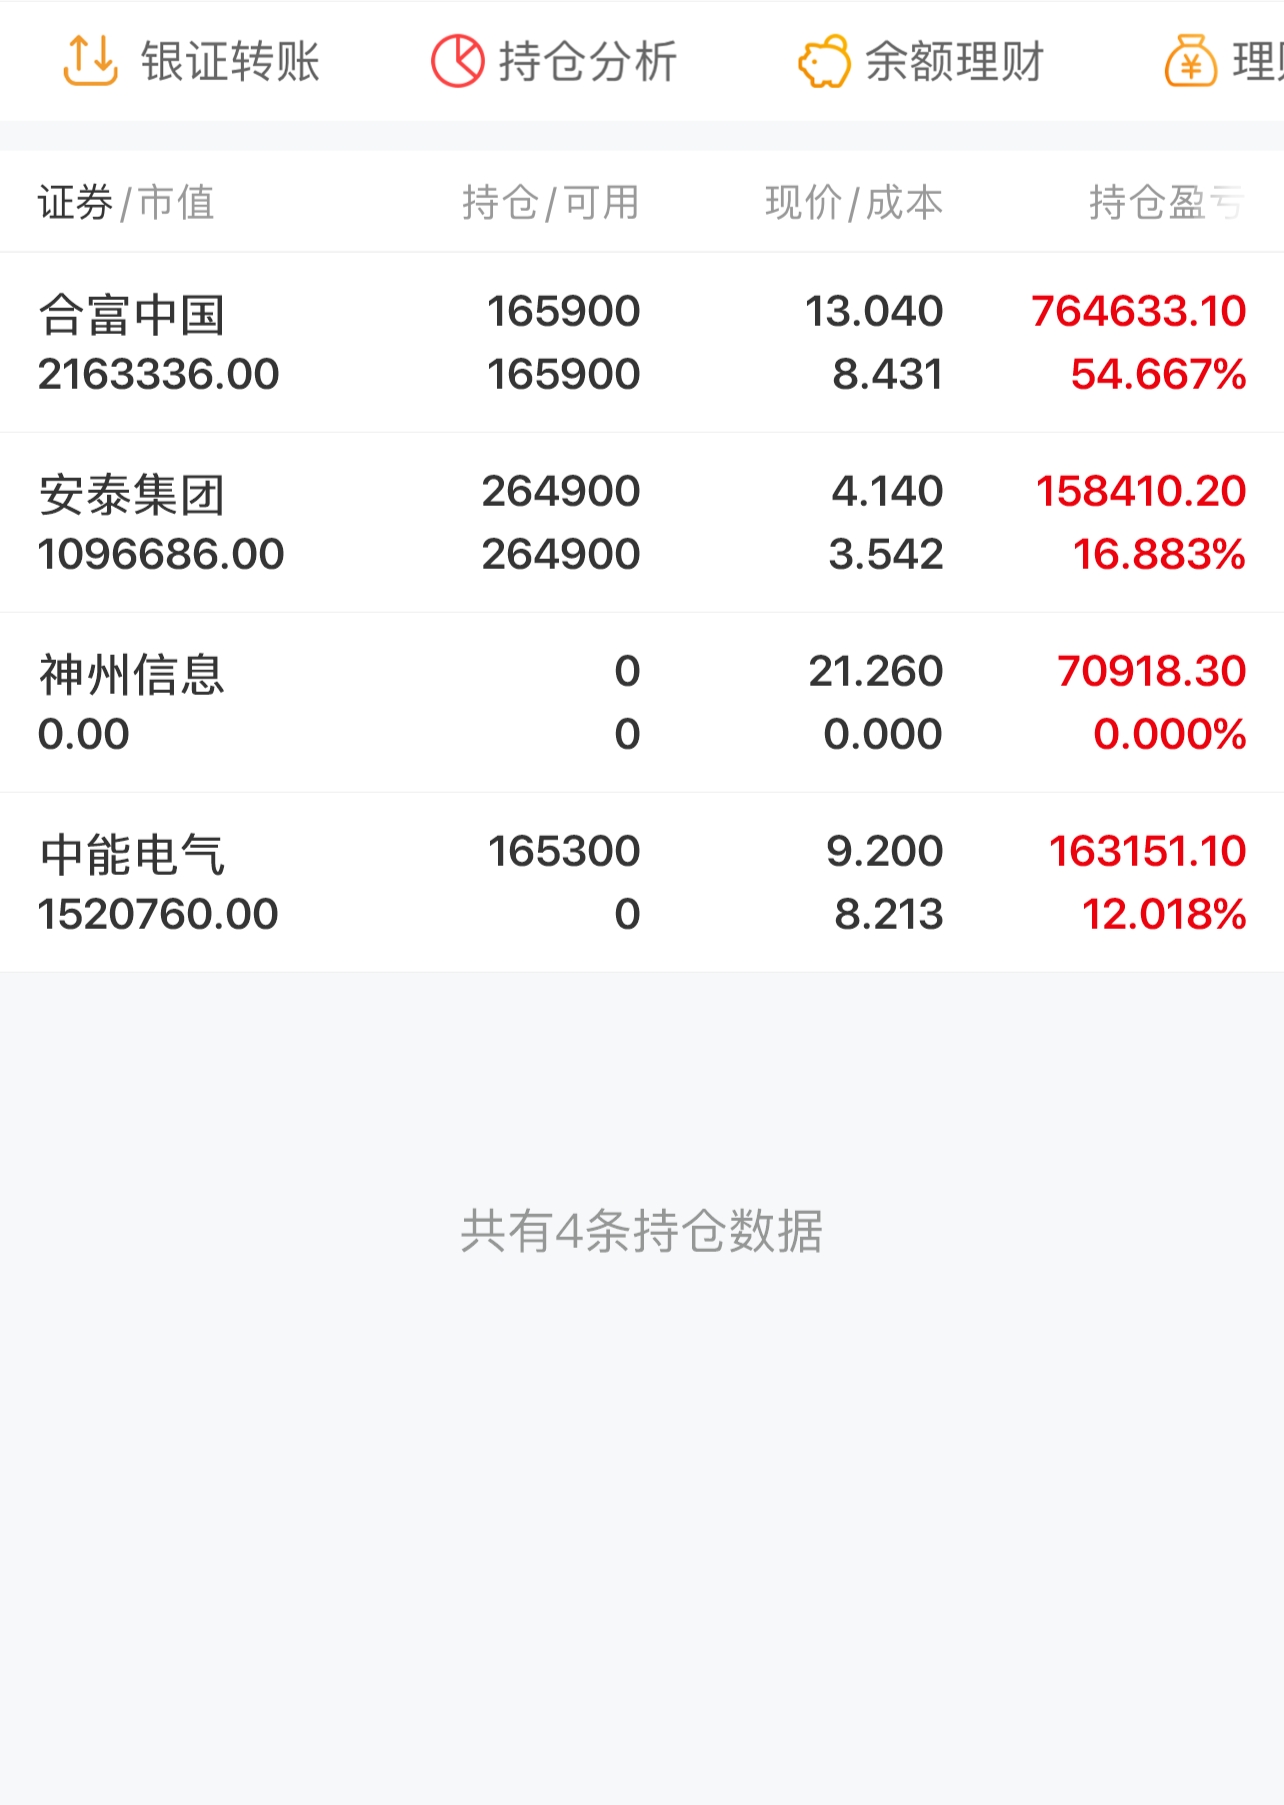
Task: Sort by 证券/市值 column header
Action: pos(126,202)
